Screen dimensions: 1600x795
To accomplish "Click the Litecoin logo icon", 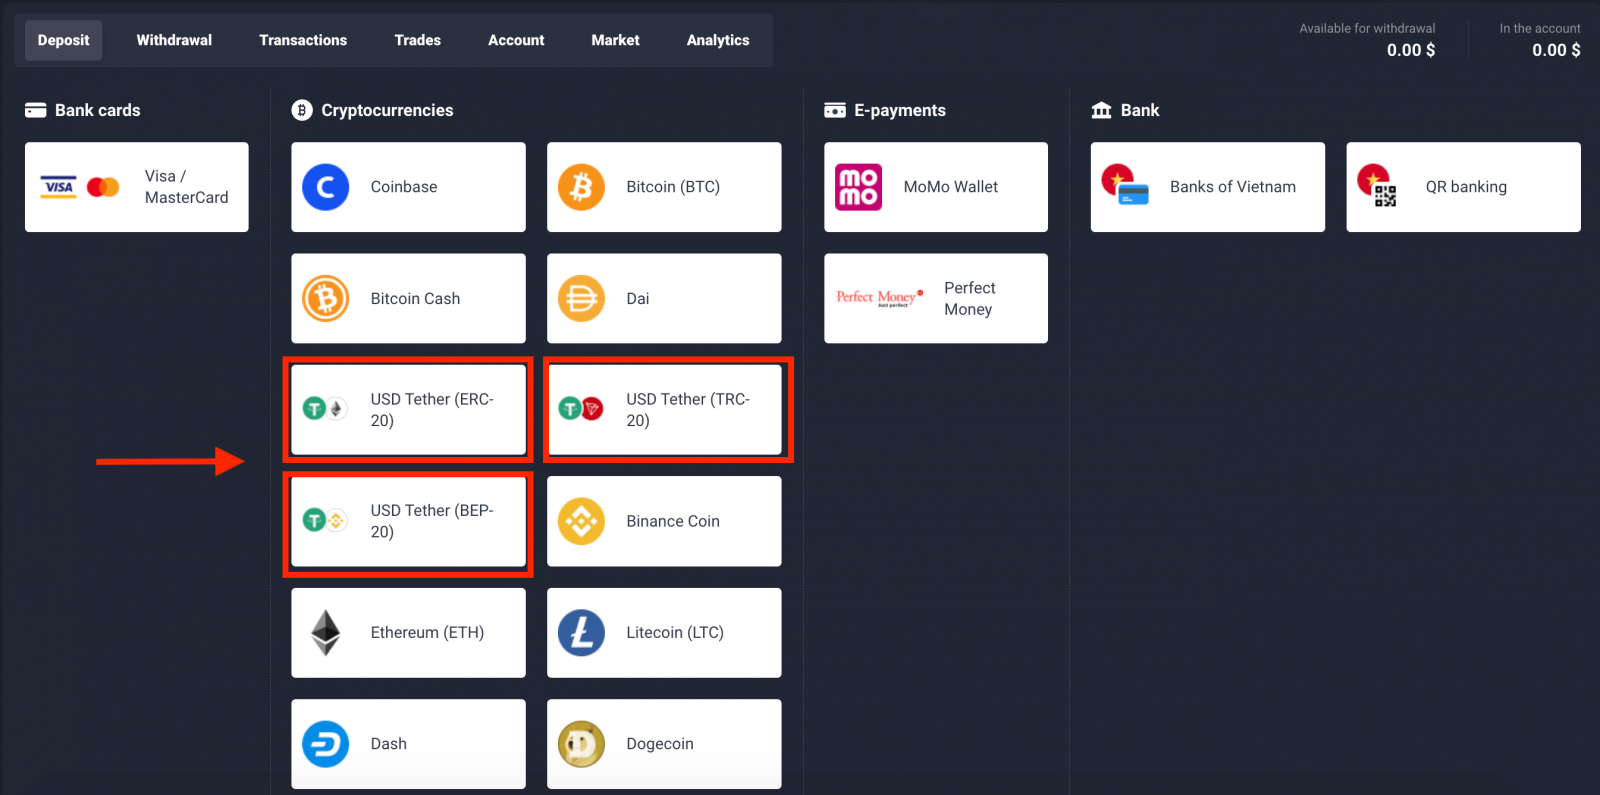I will (x=581, y=633).
